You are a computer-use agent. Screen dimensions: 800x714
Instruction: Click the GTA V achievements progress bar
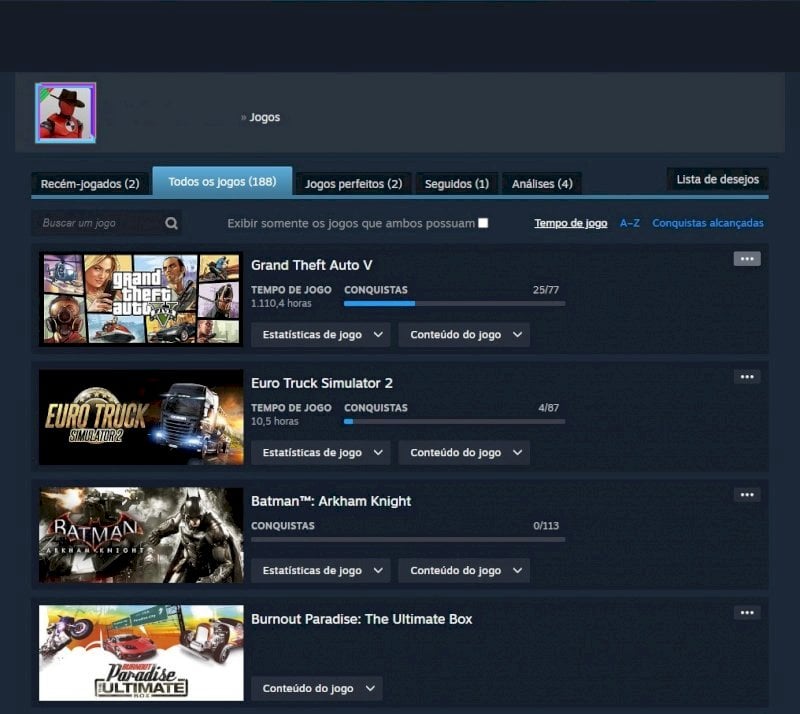click(x=455, y=304)
